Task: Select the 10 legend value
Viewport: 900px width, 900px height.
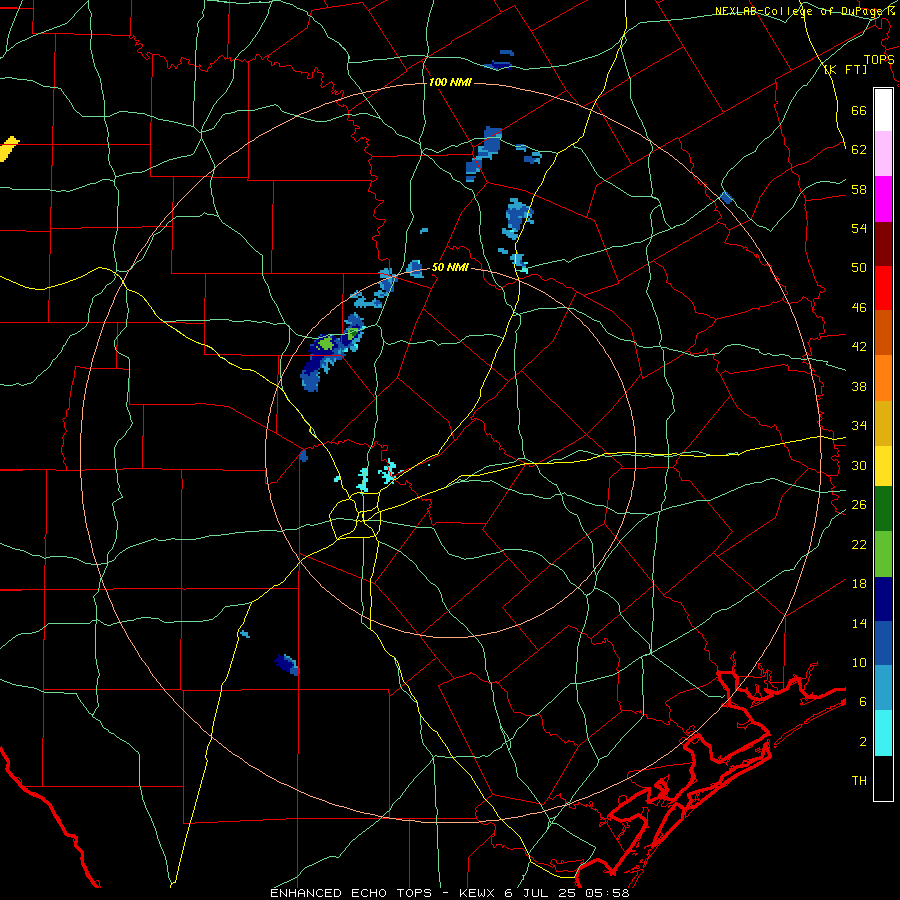Action: click(x=859, y=662)
